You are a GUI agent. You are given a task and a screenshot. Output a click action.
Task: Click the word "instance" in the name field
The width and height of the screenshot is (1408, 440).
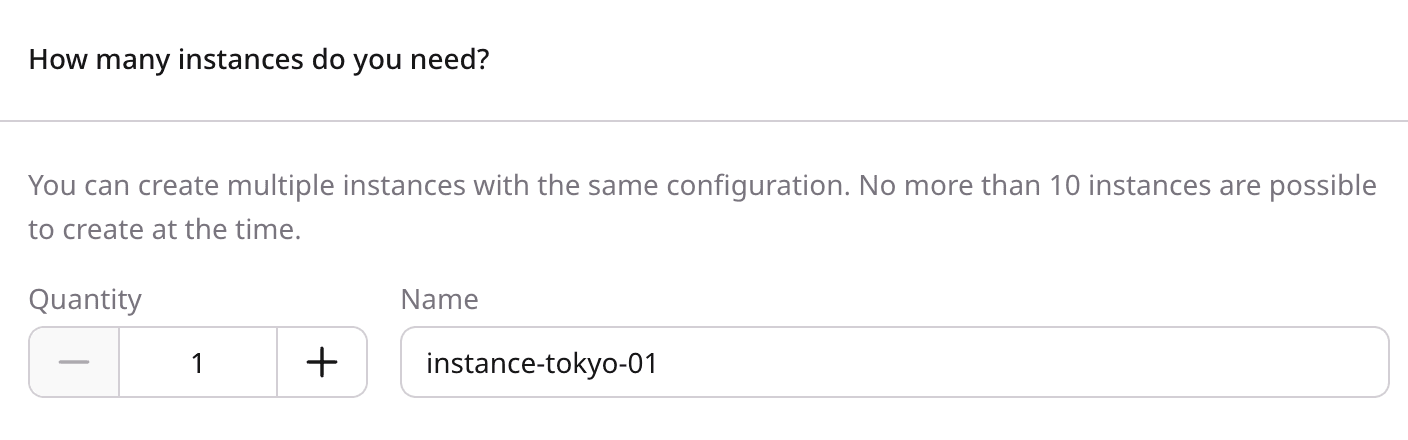[x=478, y=362]
